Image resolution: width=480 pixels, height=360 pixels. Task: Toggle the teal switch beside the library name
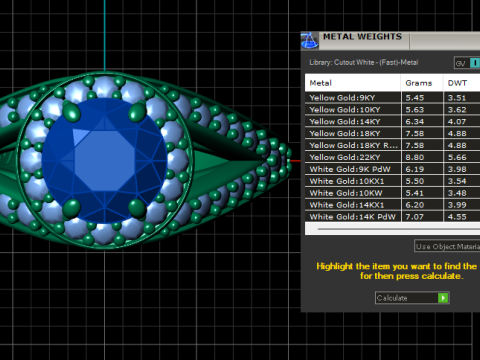click(x=474, y=63)
